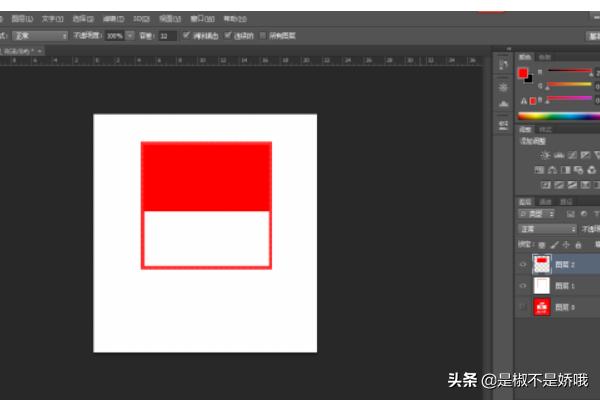Click the tolerance input field

pyautogui.click(x=167, y=35)
